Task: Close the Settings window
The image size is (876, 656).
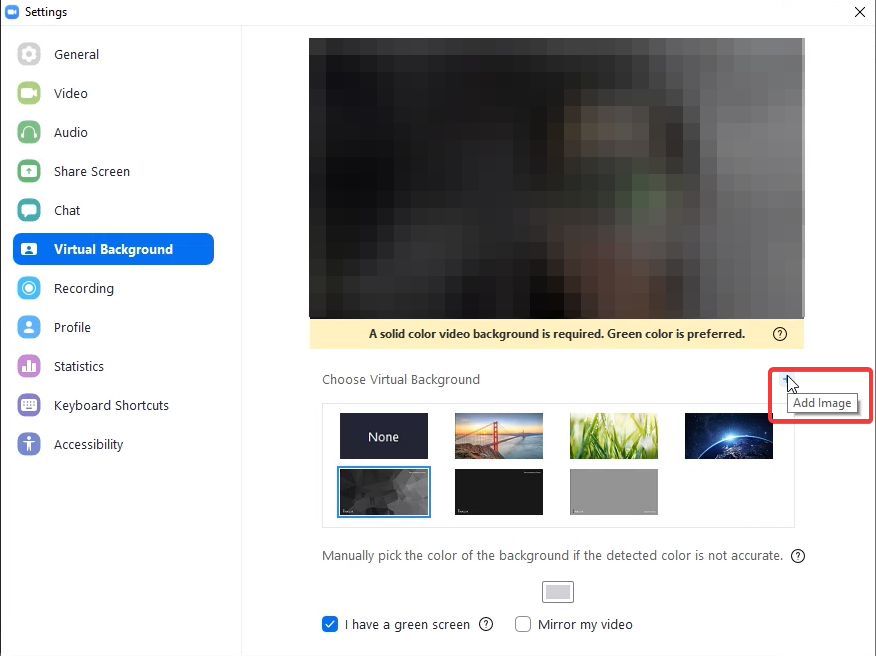Action: click(x=860, y=12)
